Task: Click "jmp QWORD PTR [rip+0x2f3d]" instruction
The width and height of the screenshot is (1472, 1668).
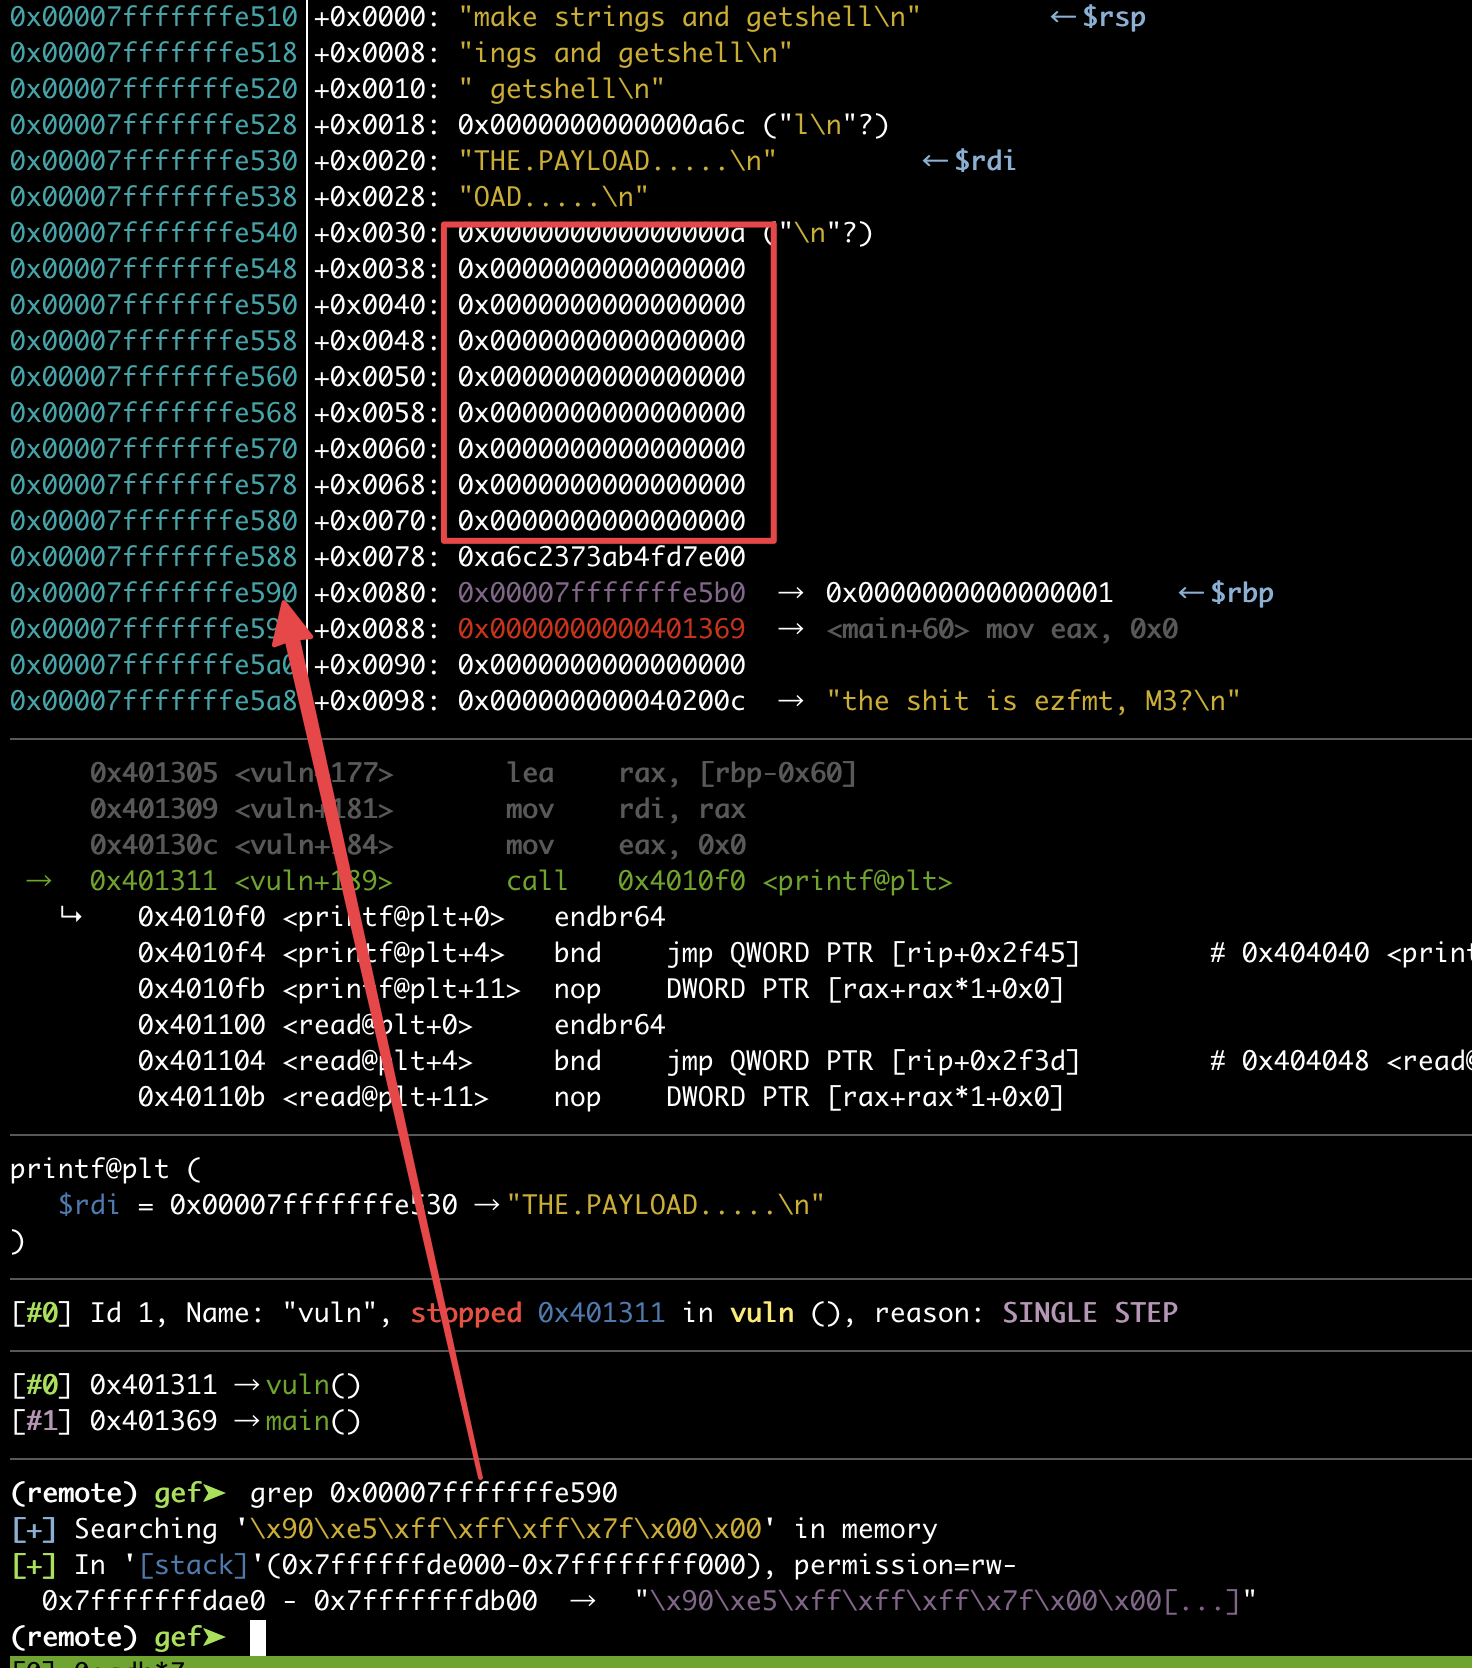Action: tap(873, 1061)
